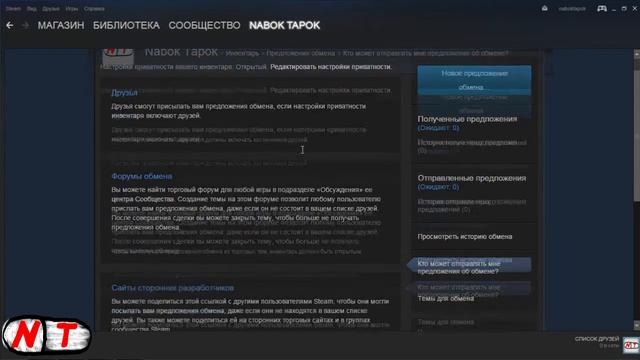Switch to the NABOK TAPOK tab
This screenshot has width=640, height=360.
[x=284, y=25]
